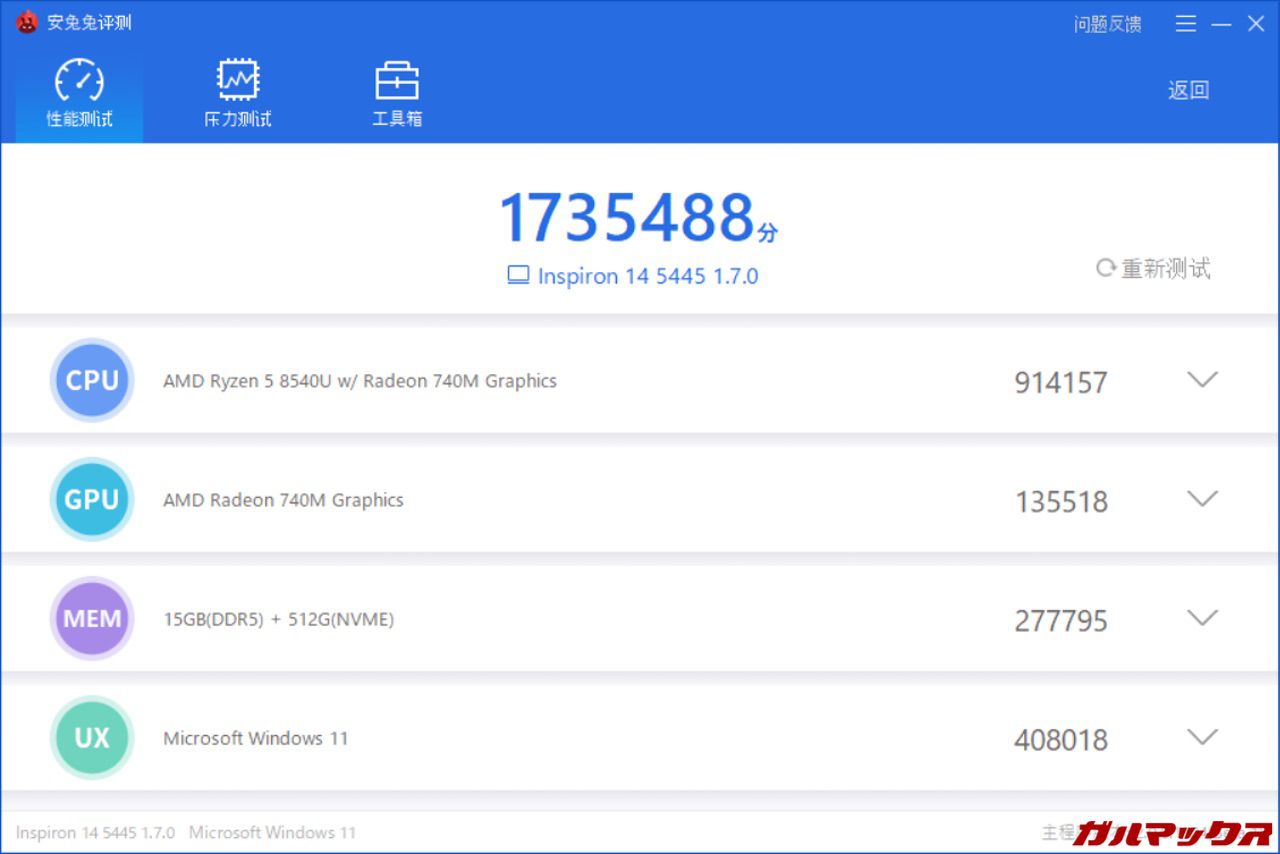Viewport: 1280px width, 854px height.
Task: Switch to the 性能测试 tab
Action: click(x=79, y=95)
